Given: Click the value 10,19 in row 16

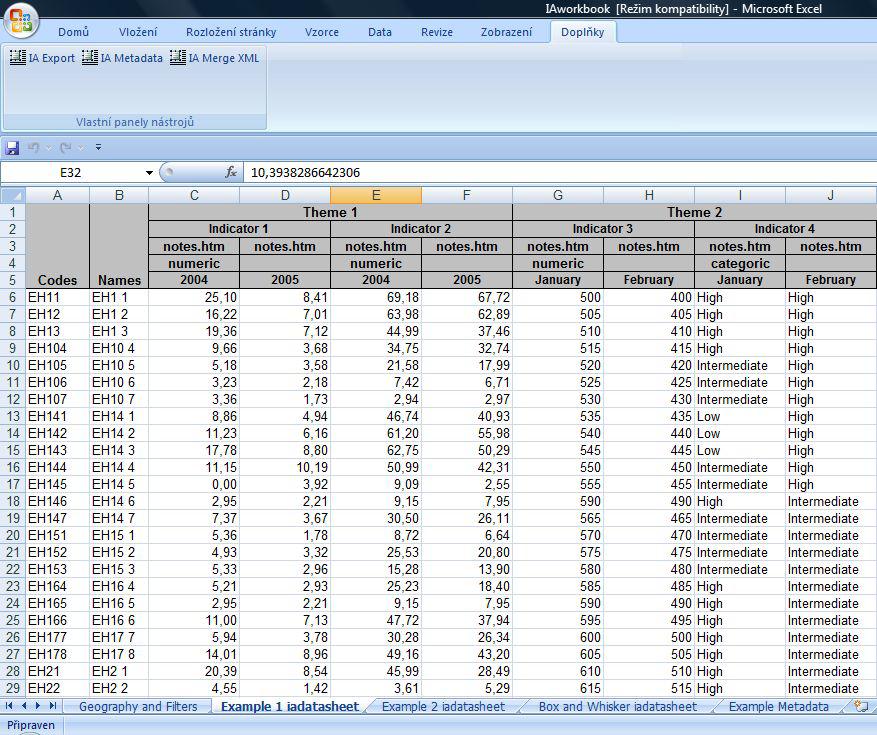Looking at the screenshot, I should 285,467.
